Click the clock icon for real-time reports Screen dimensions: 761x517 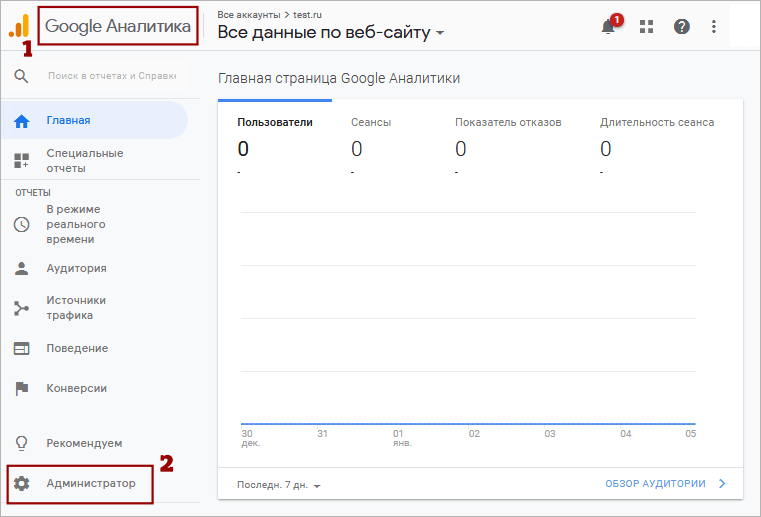[x=21, y=224]
